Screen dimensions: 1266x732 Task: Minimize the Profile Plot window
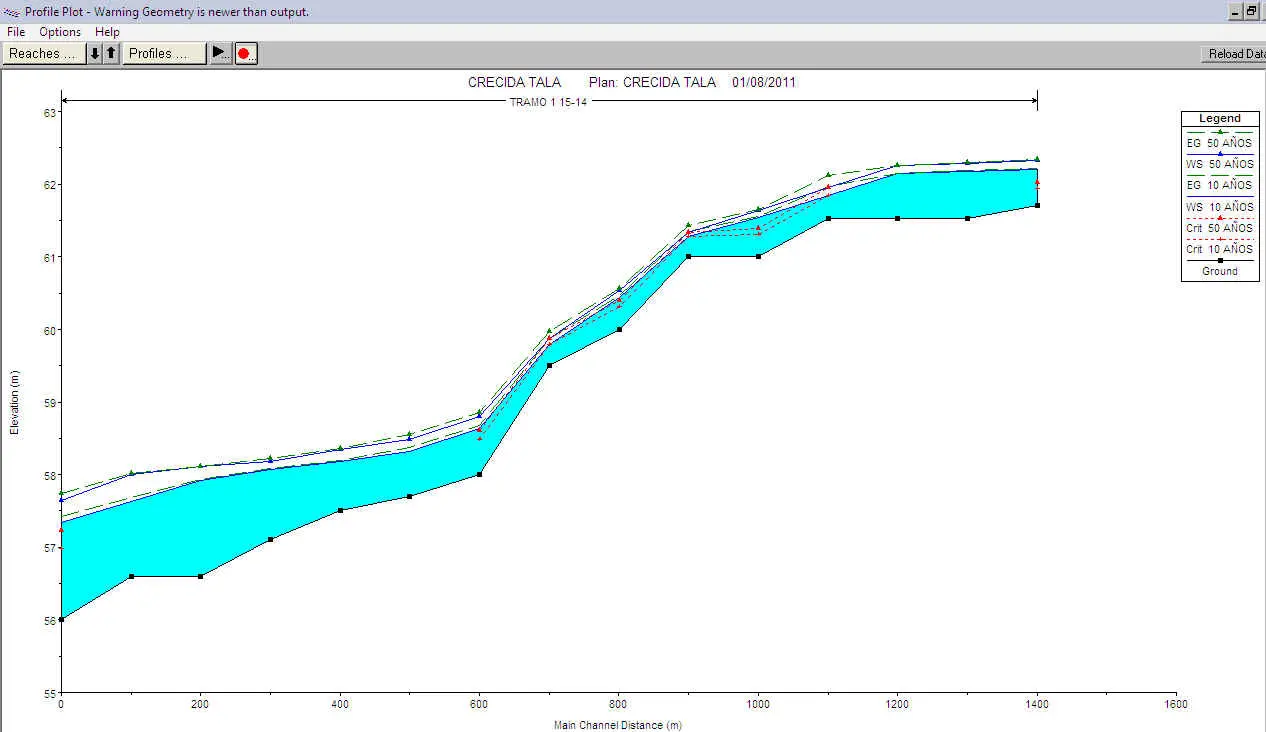point(1235,11)
